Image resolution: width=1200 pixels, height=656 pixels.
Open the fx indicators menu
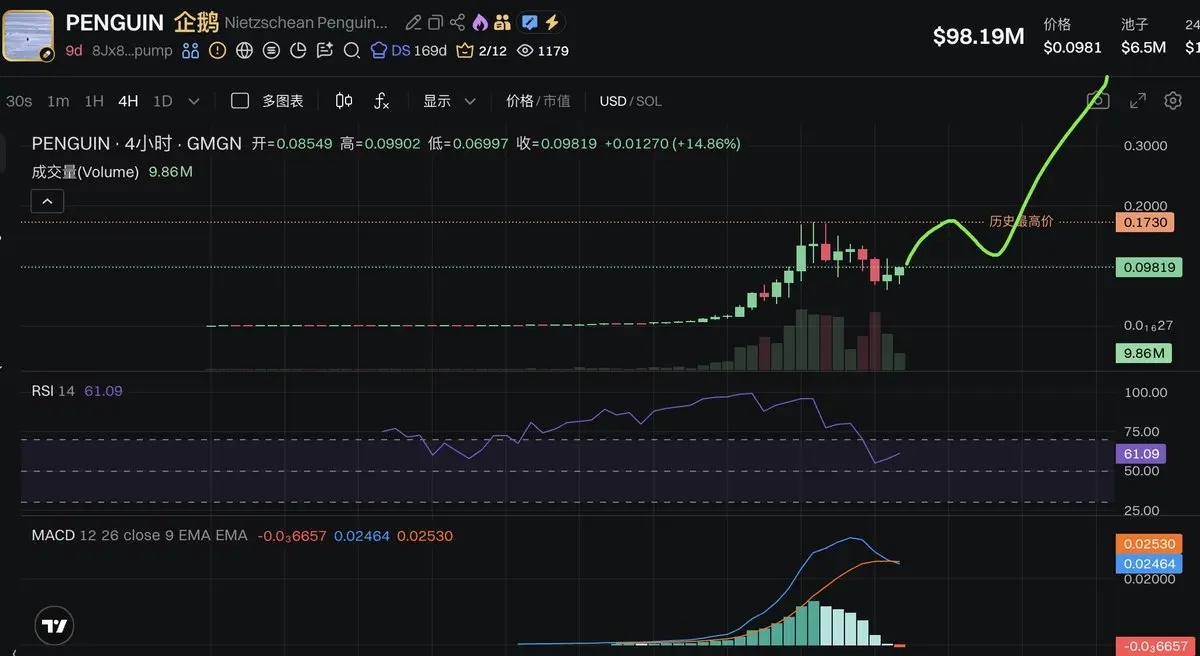[x=382, y=101]
